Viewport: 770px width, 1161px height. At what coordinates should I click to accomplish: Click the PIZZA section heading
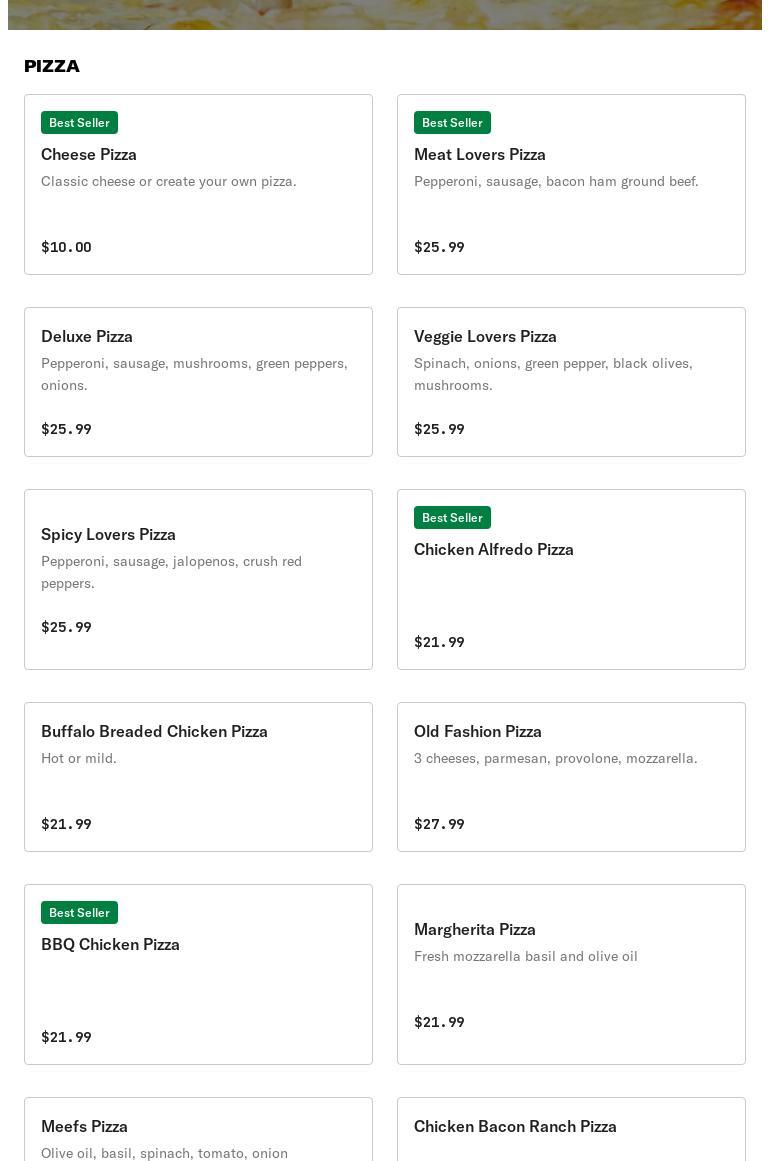(x=52, y=66)
